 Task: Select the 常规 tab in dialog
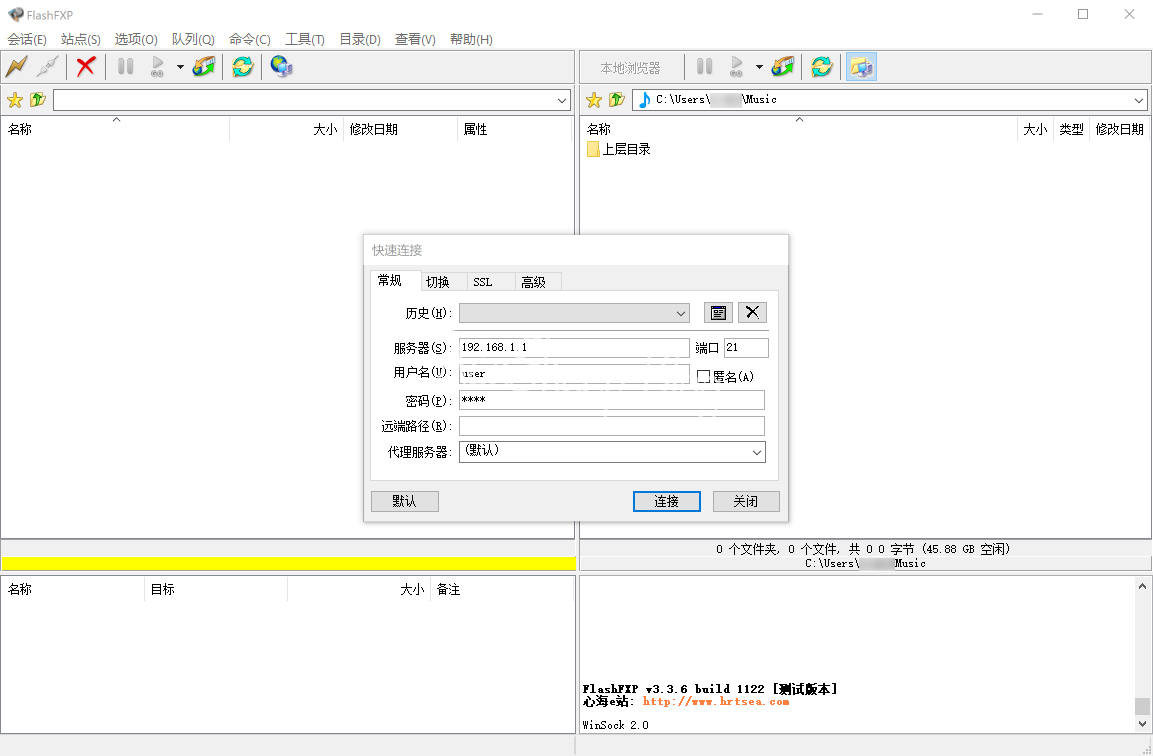pyautogui.click(x=395, y=280)
